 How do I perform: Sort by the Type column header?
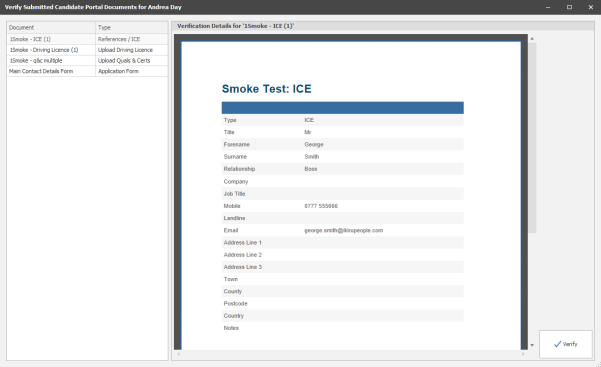[x=131, y=28]
